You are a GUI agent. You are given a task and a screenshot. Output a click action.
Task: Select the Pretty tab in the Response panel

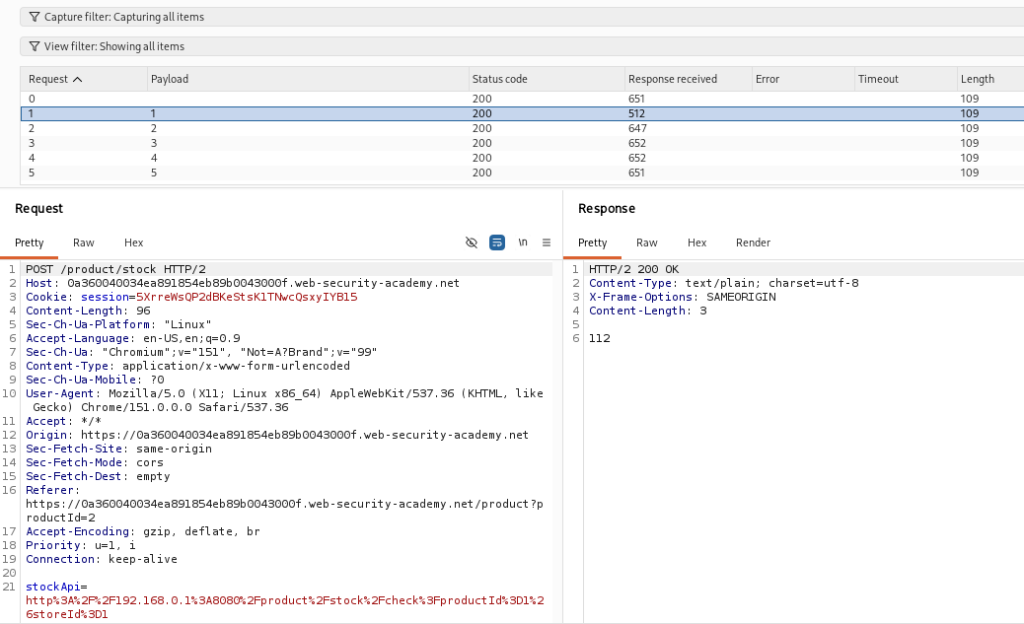(x=592, y=243)
